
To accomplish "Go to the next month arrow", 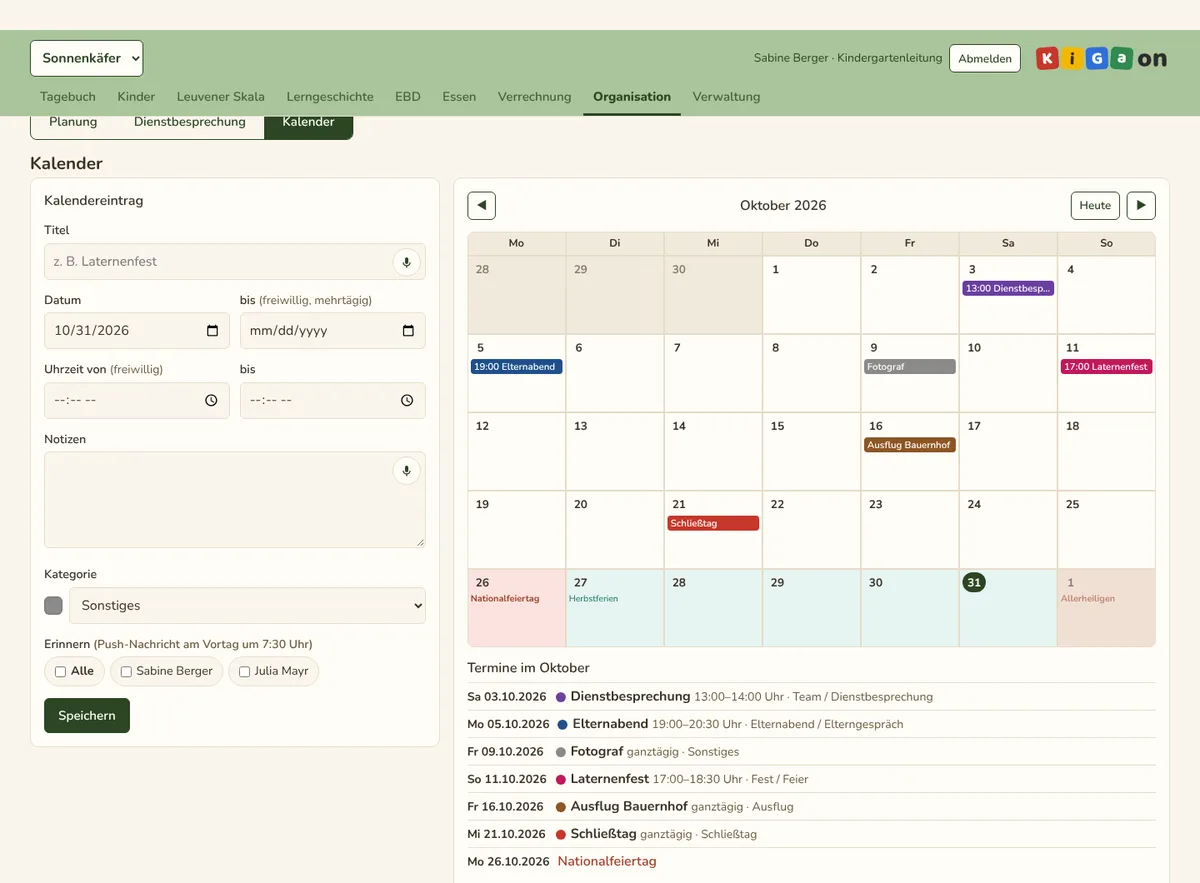I will point(1141,206).
